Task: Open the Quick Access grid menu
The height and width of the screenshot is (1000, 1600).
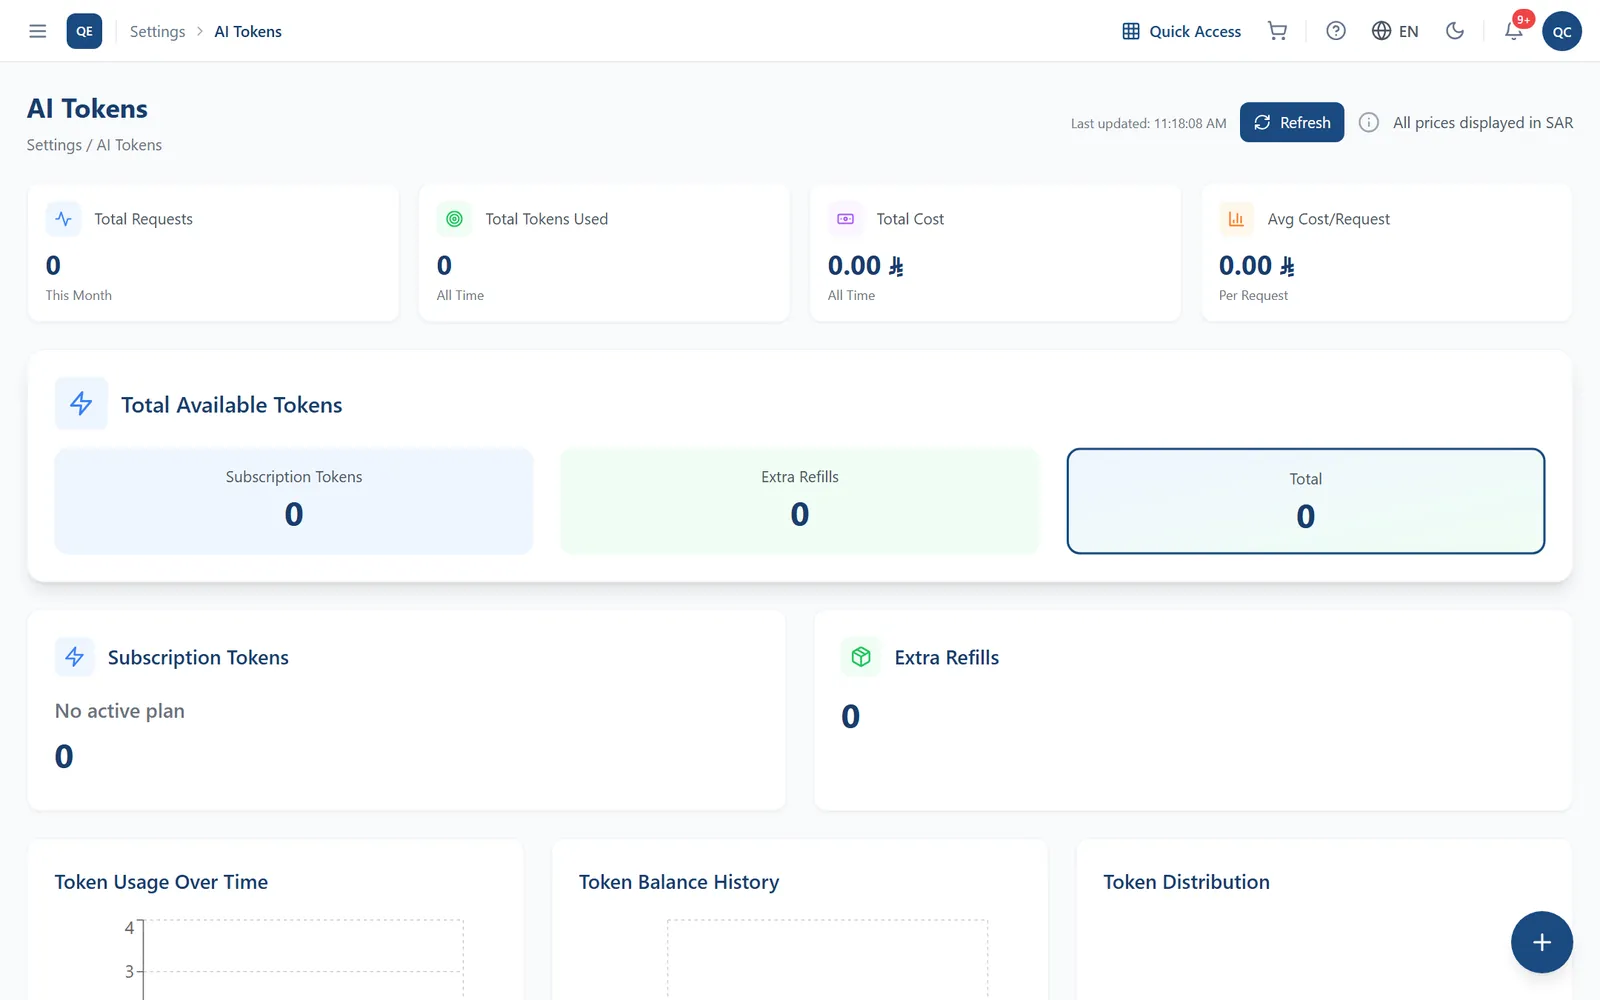Action: (x=1181, y=31)
